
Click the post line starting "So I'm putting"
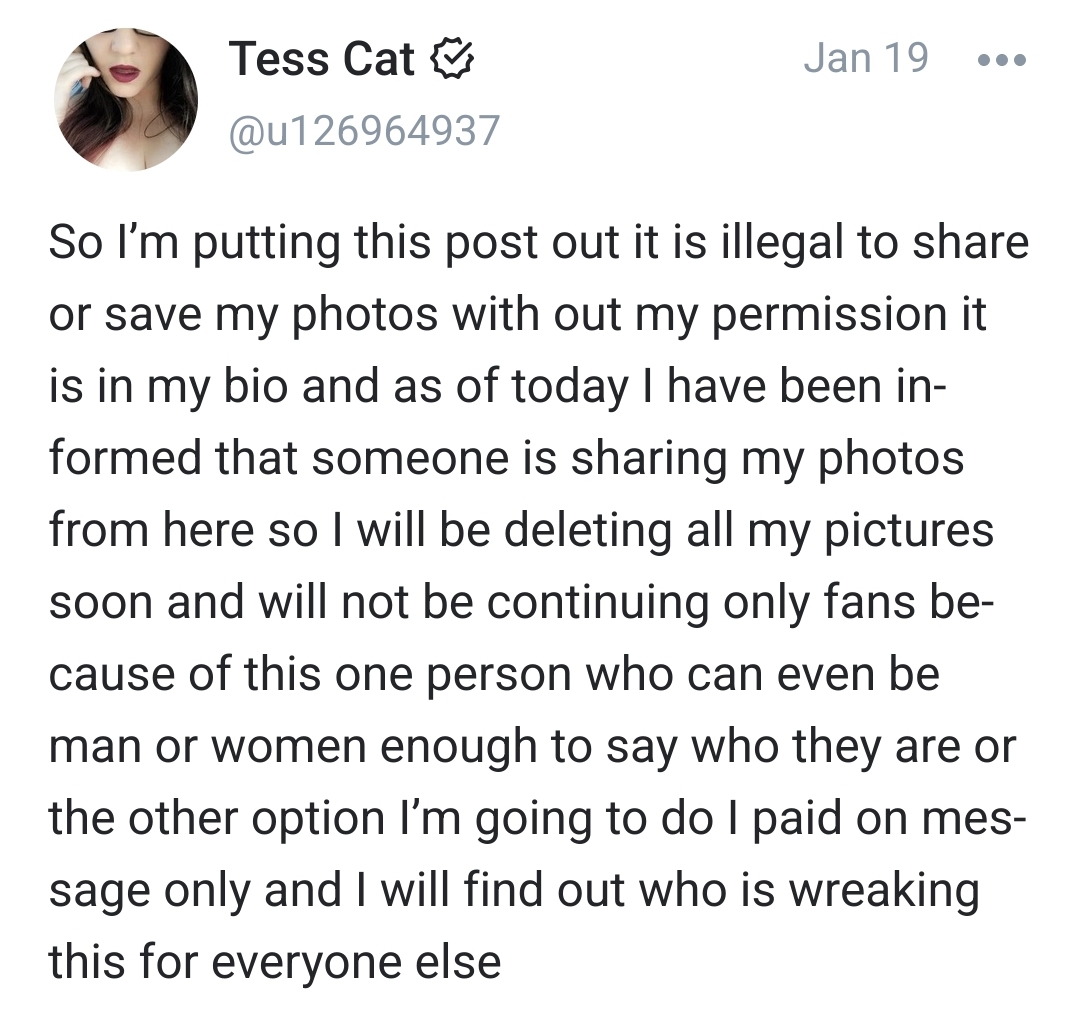click(538, 243)
